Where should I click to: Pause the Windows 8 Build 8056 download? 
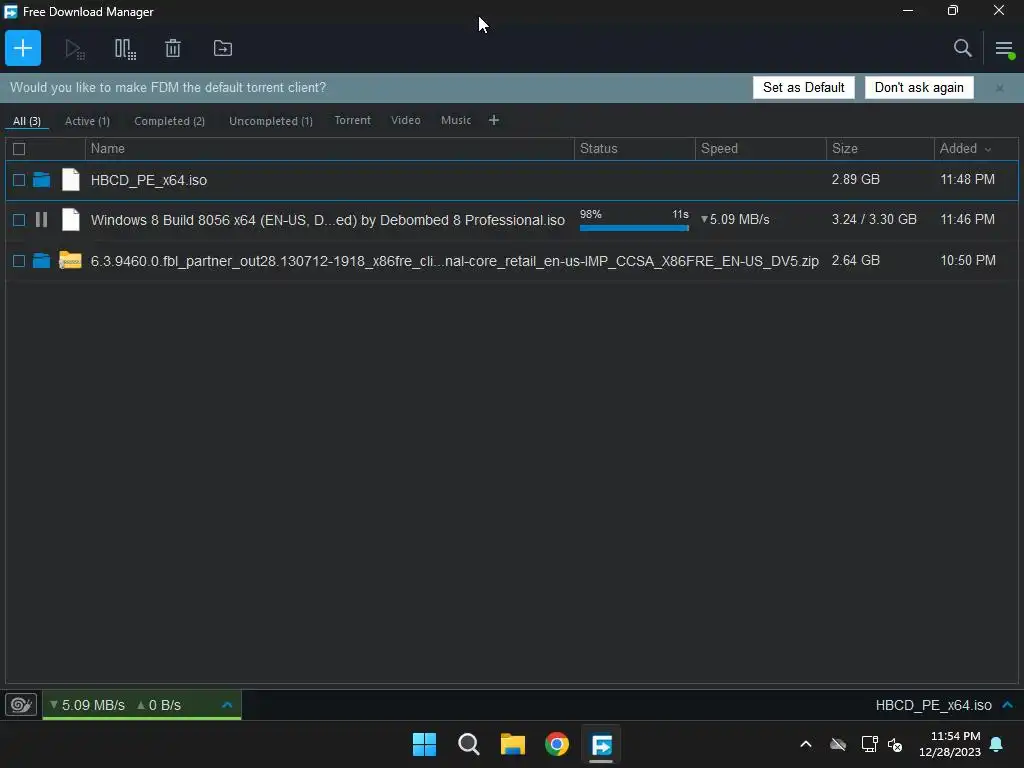point(41,219)
